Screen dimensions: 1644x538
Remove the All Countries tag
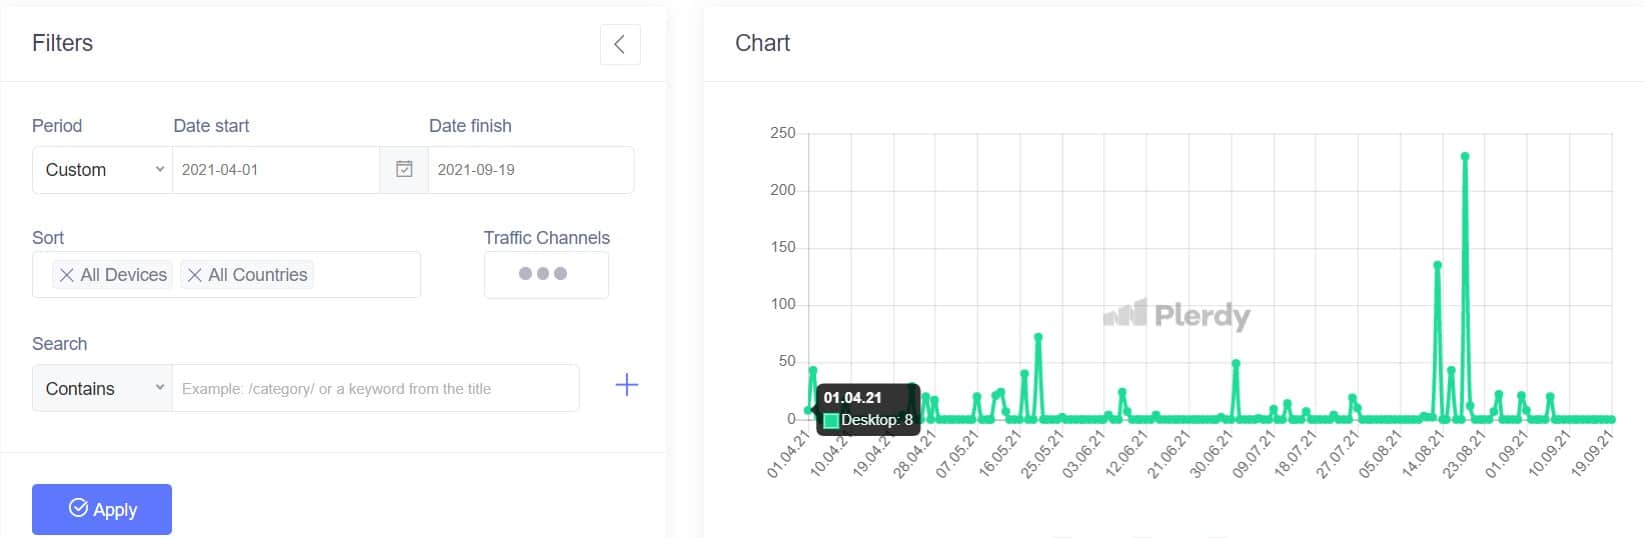195,275
